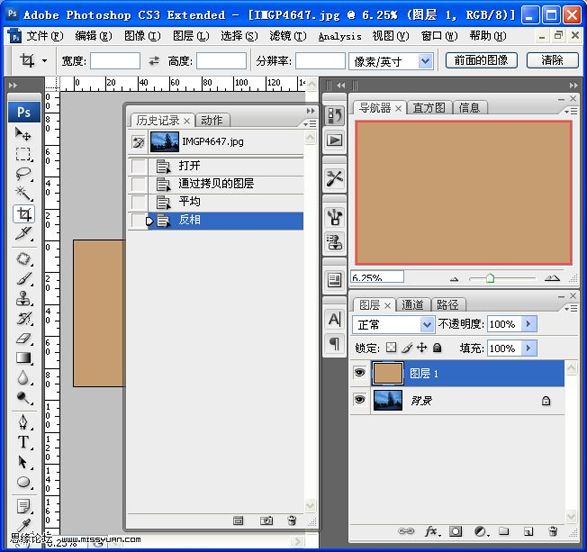Image resolution: width=587 pixels, height=552 pixels.
Task: Select the Crop tool in toolbox
Action: [24, 214]
